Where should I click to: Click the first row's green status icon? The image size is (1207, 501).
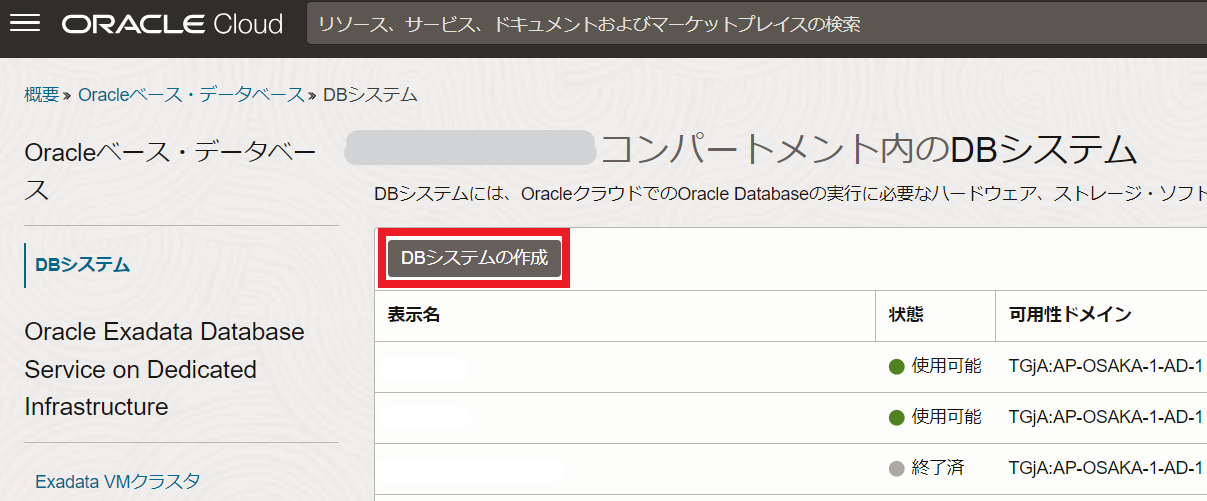click(x=896, y=366)
